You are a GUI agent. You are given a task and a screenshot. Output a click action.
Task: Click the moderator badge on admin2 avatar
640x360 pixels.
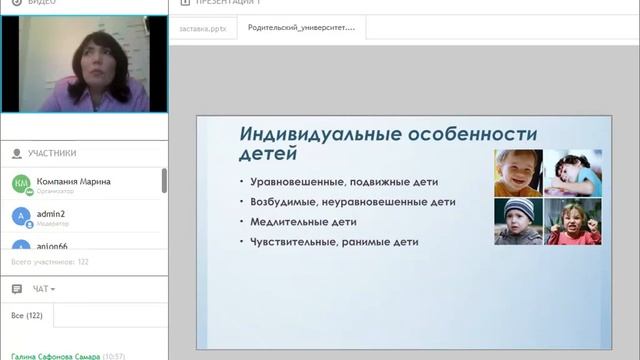pos(29,224)
